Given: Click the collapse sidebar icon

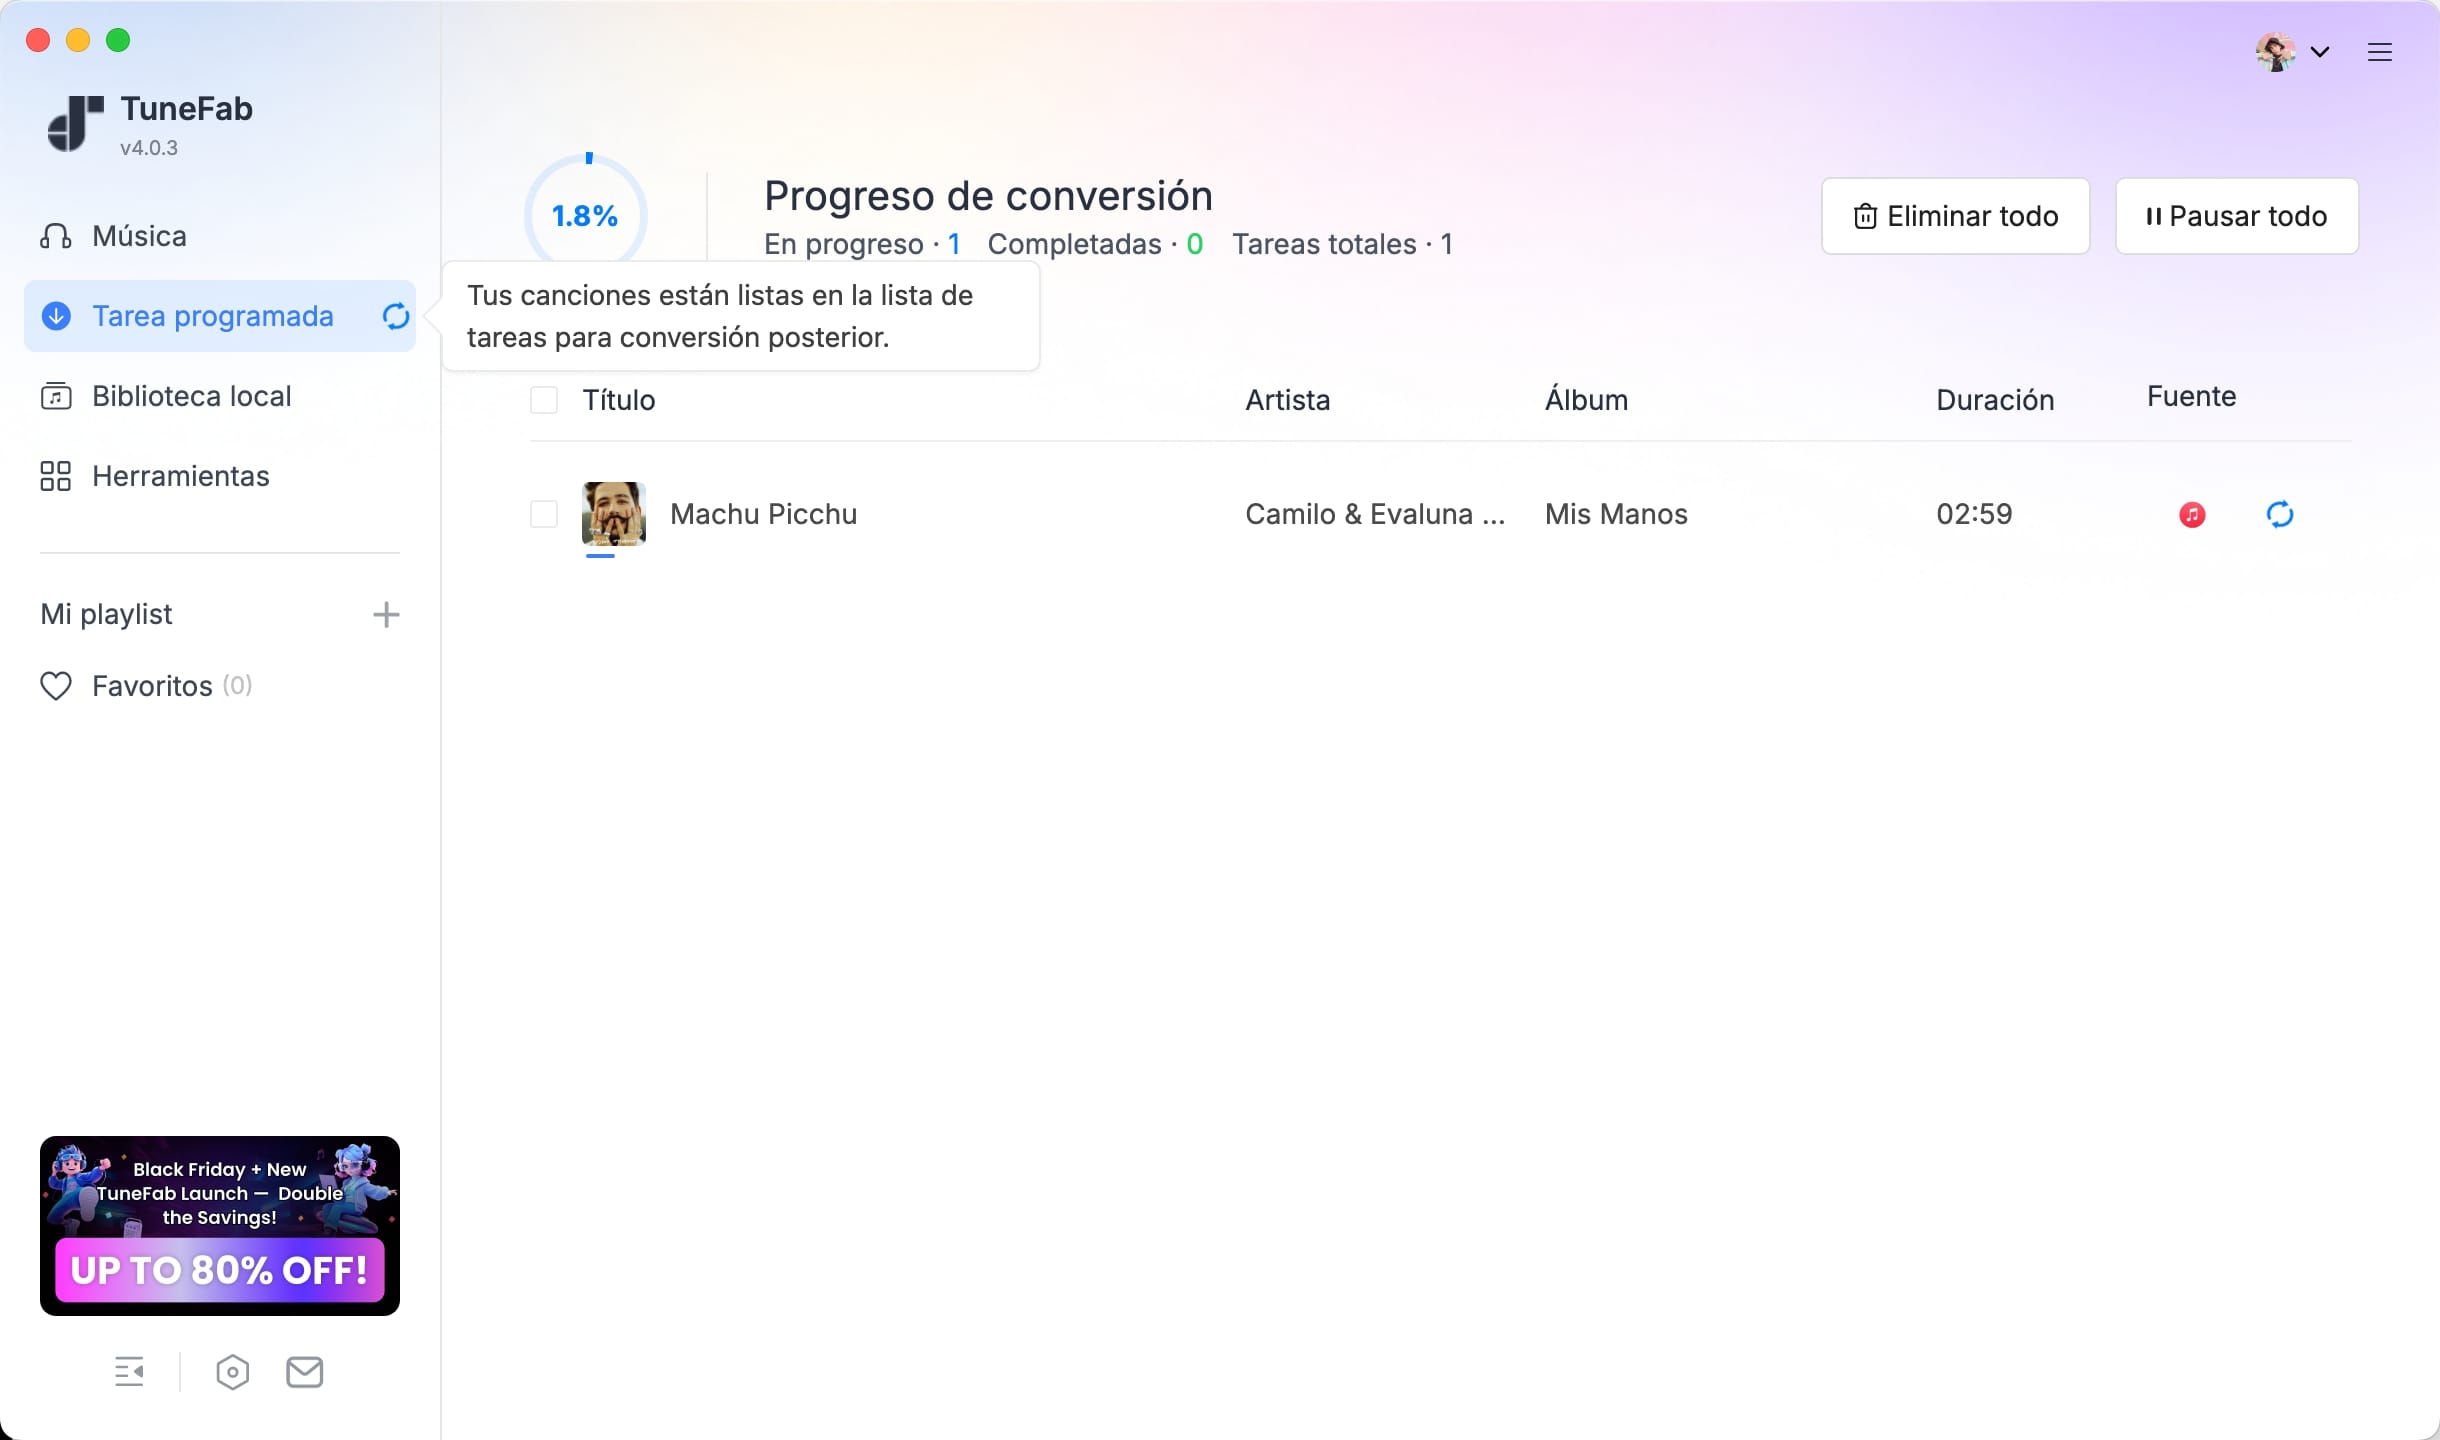Looking at the screenshot, I should tap(129, 1372).
